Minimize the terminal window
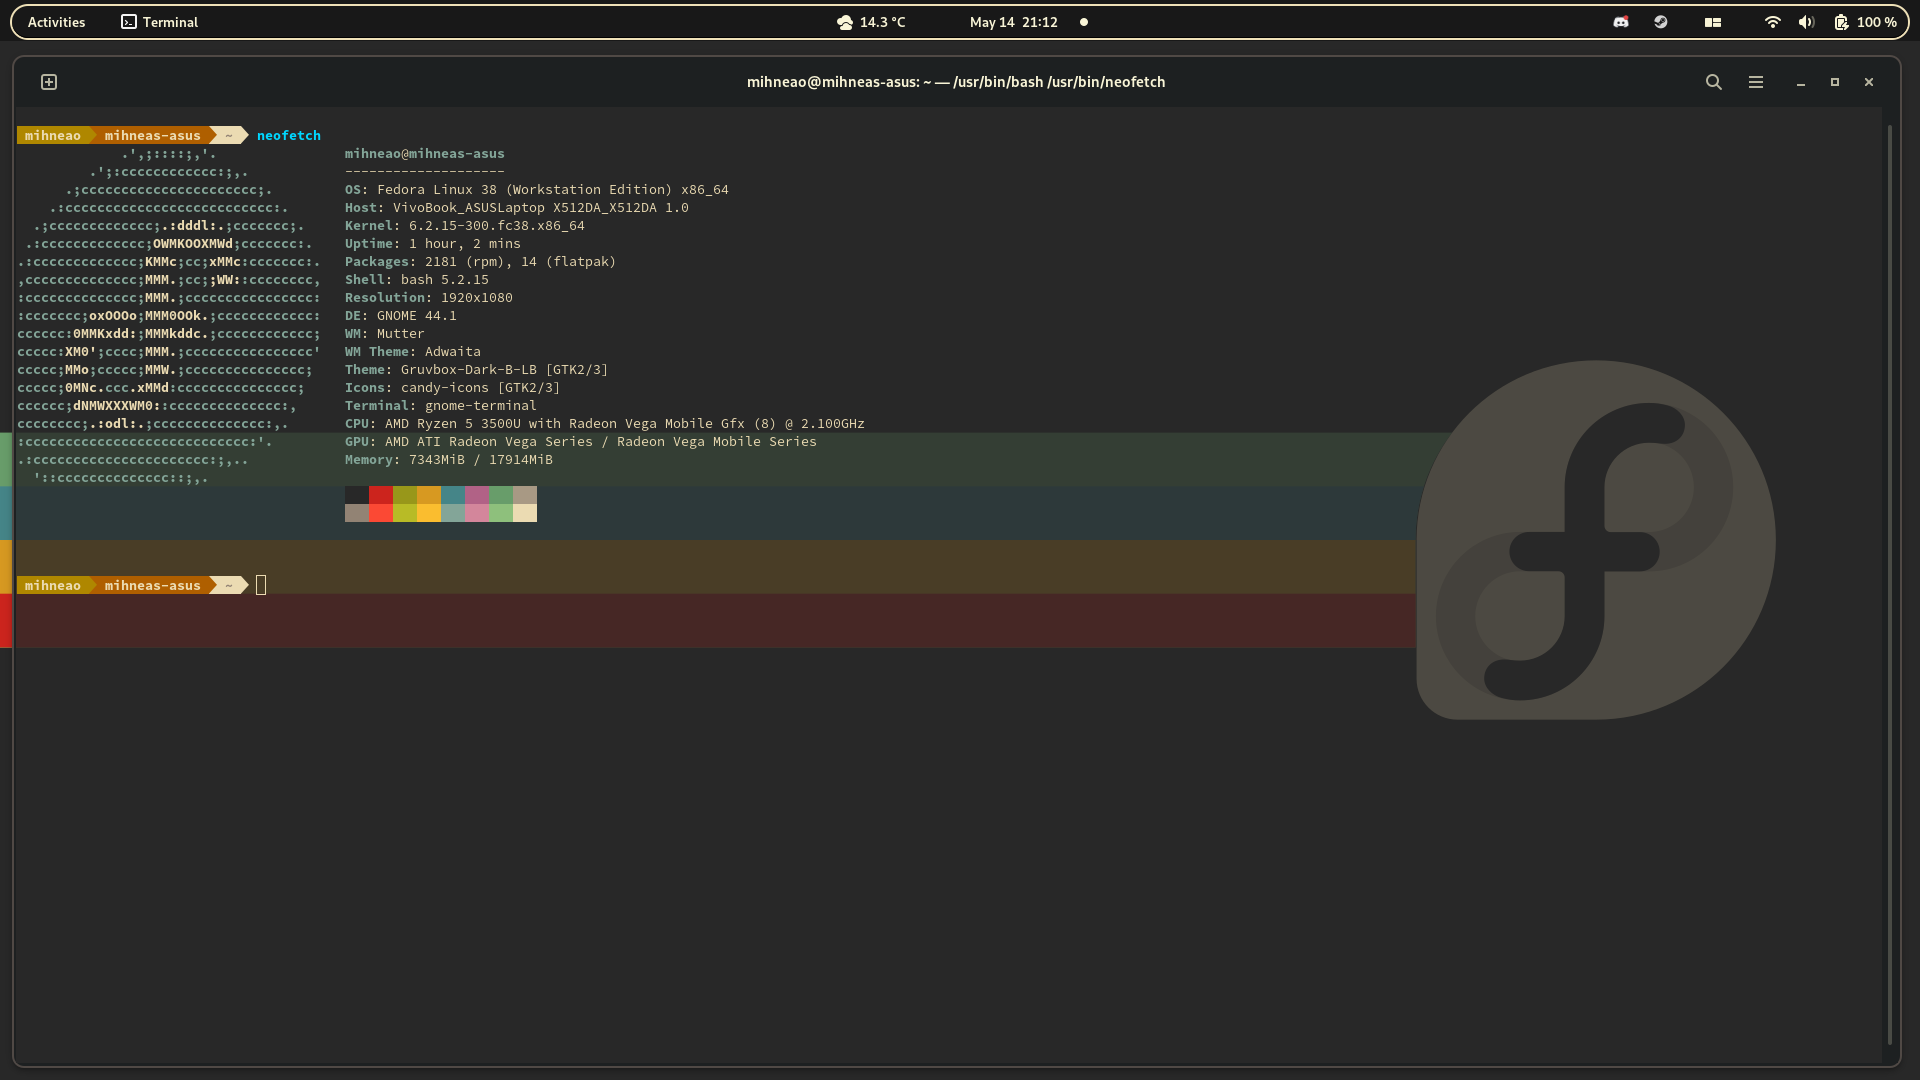The width and height of the screenshot is (1920, 1080). click(x=1800, y=82)
